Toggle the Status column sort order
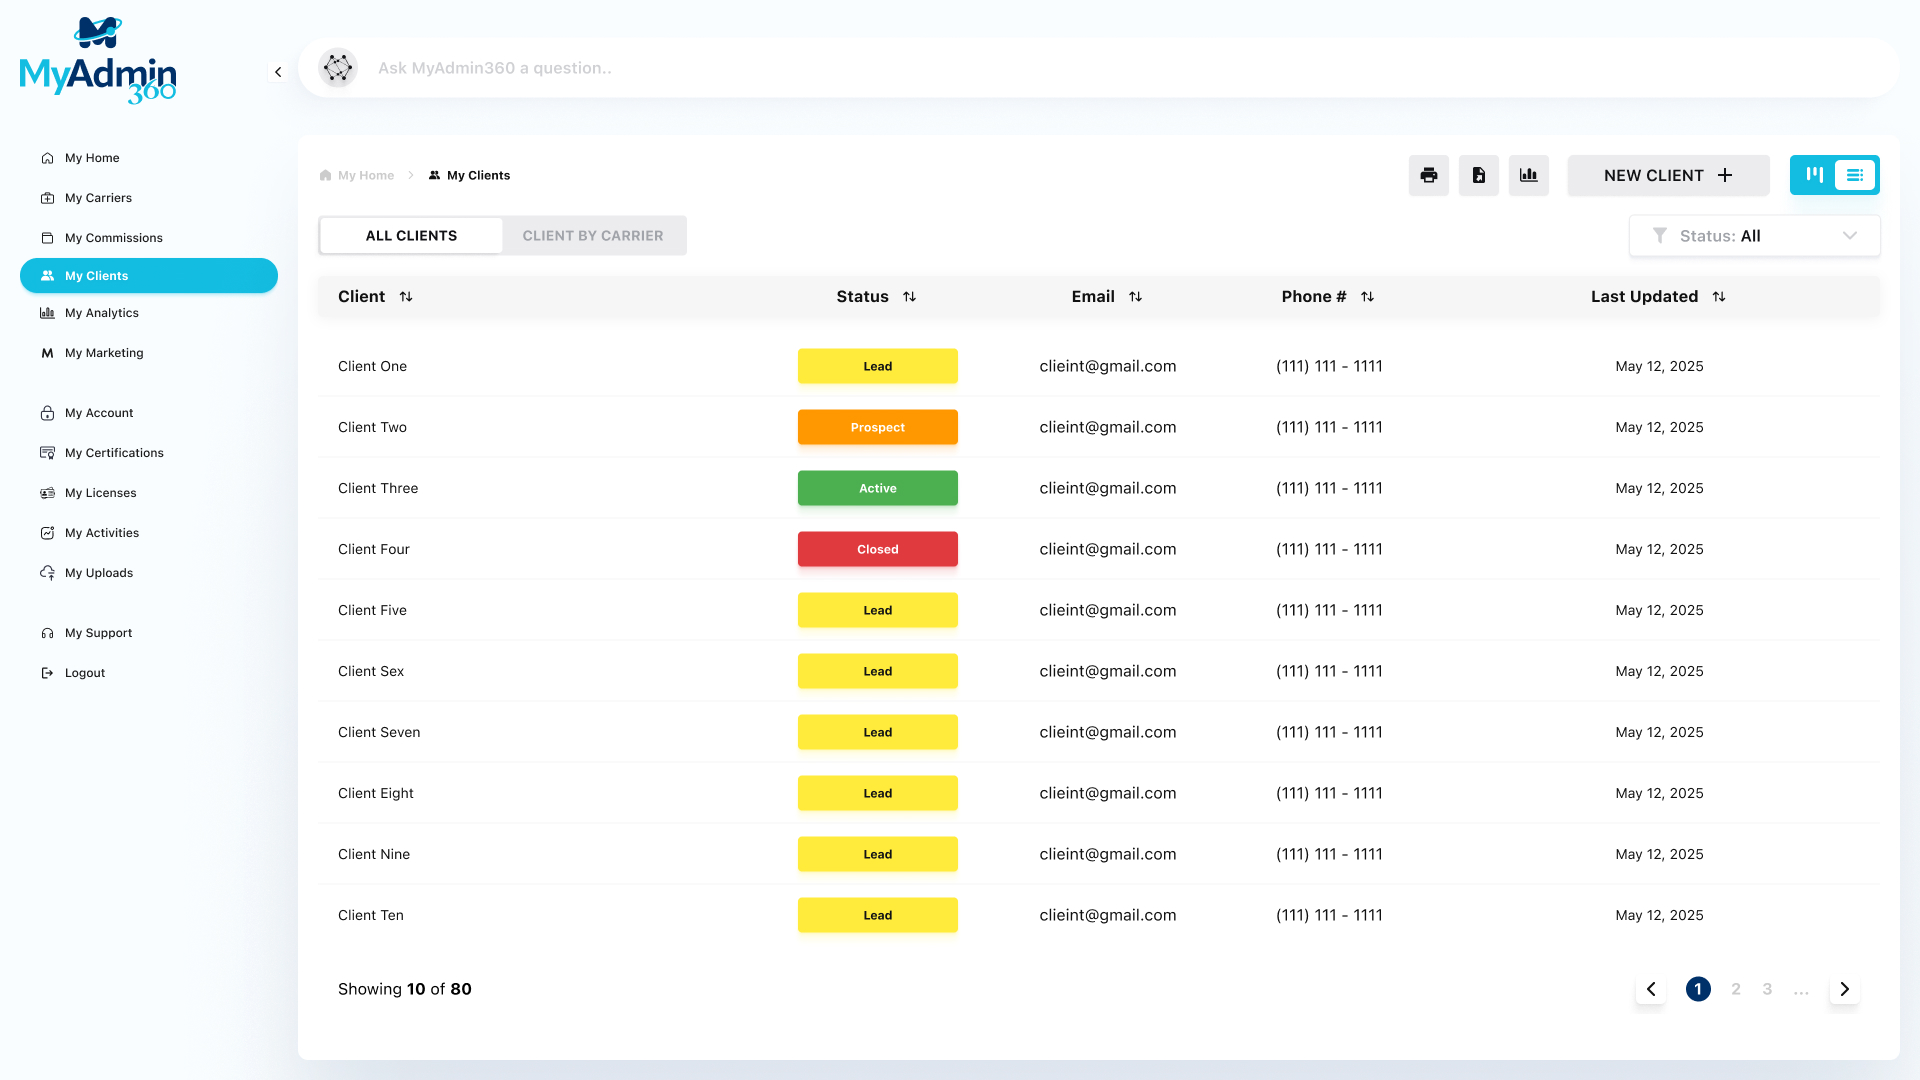The image size is (1920, 1080). coord(910,296)
